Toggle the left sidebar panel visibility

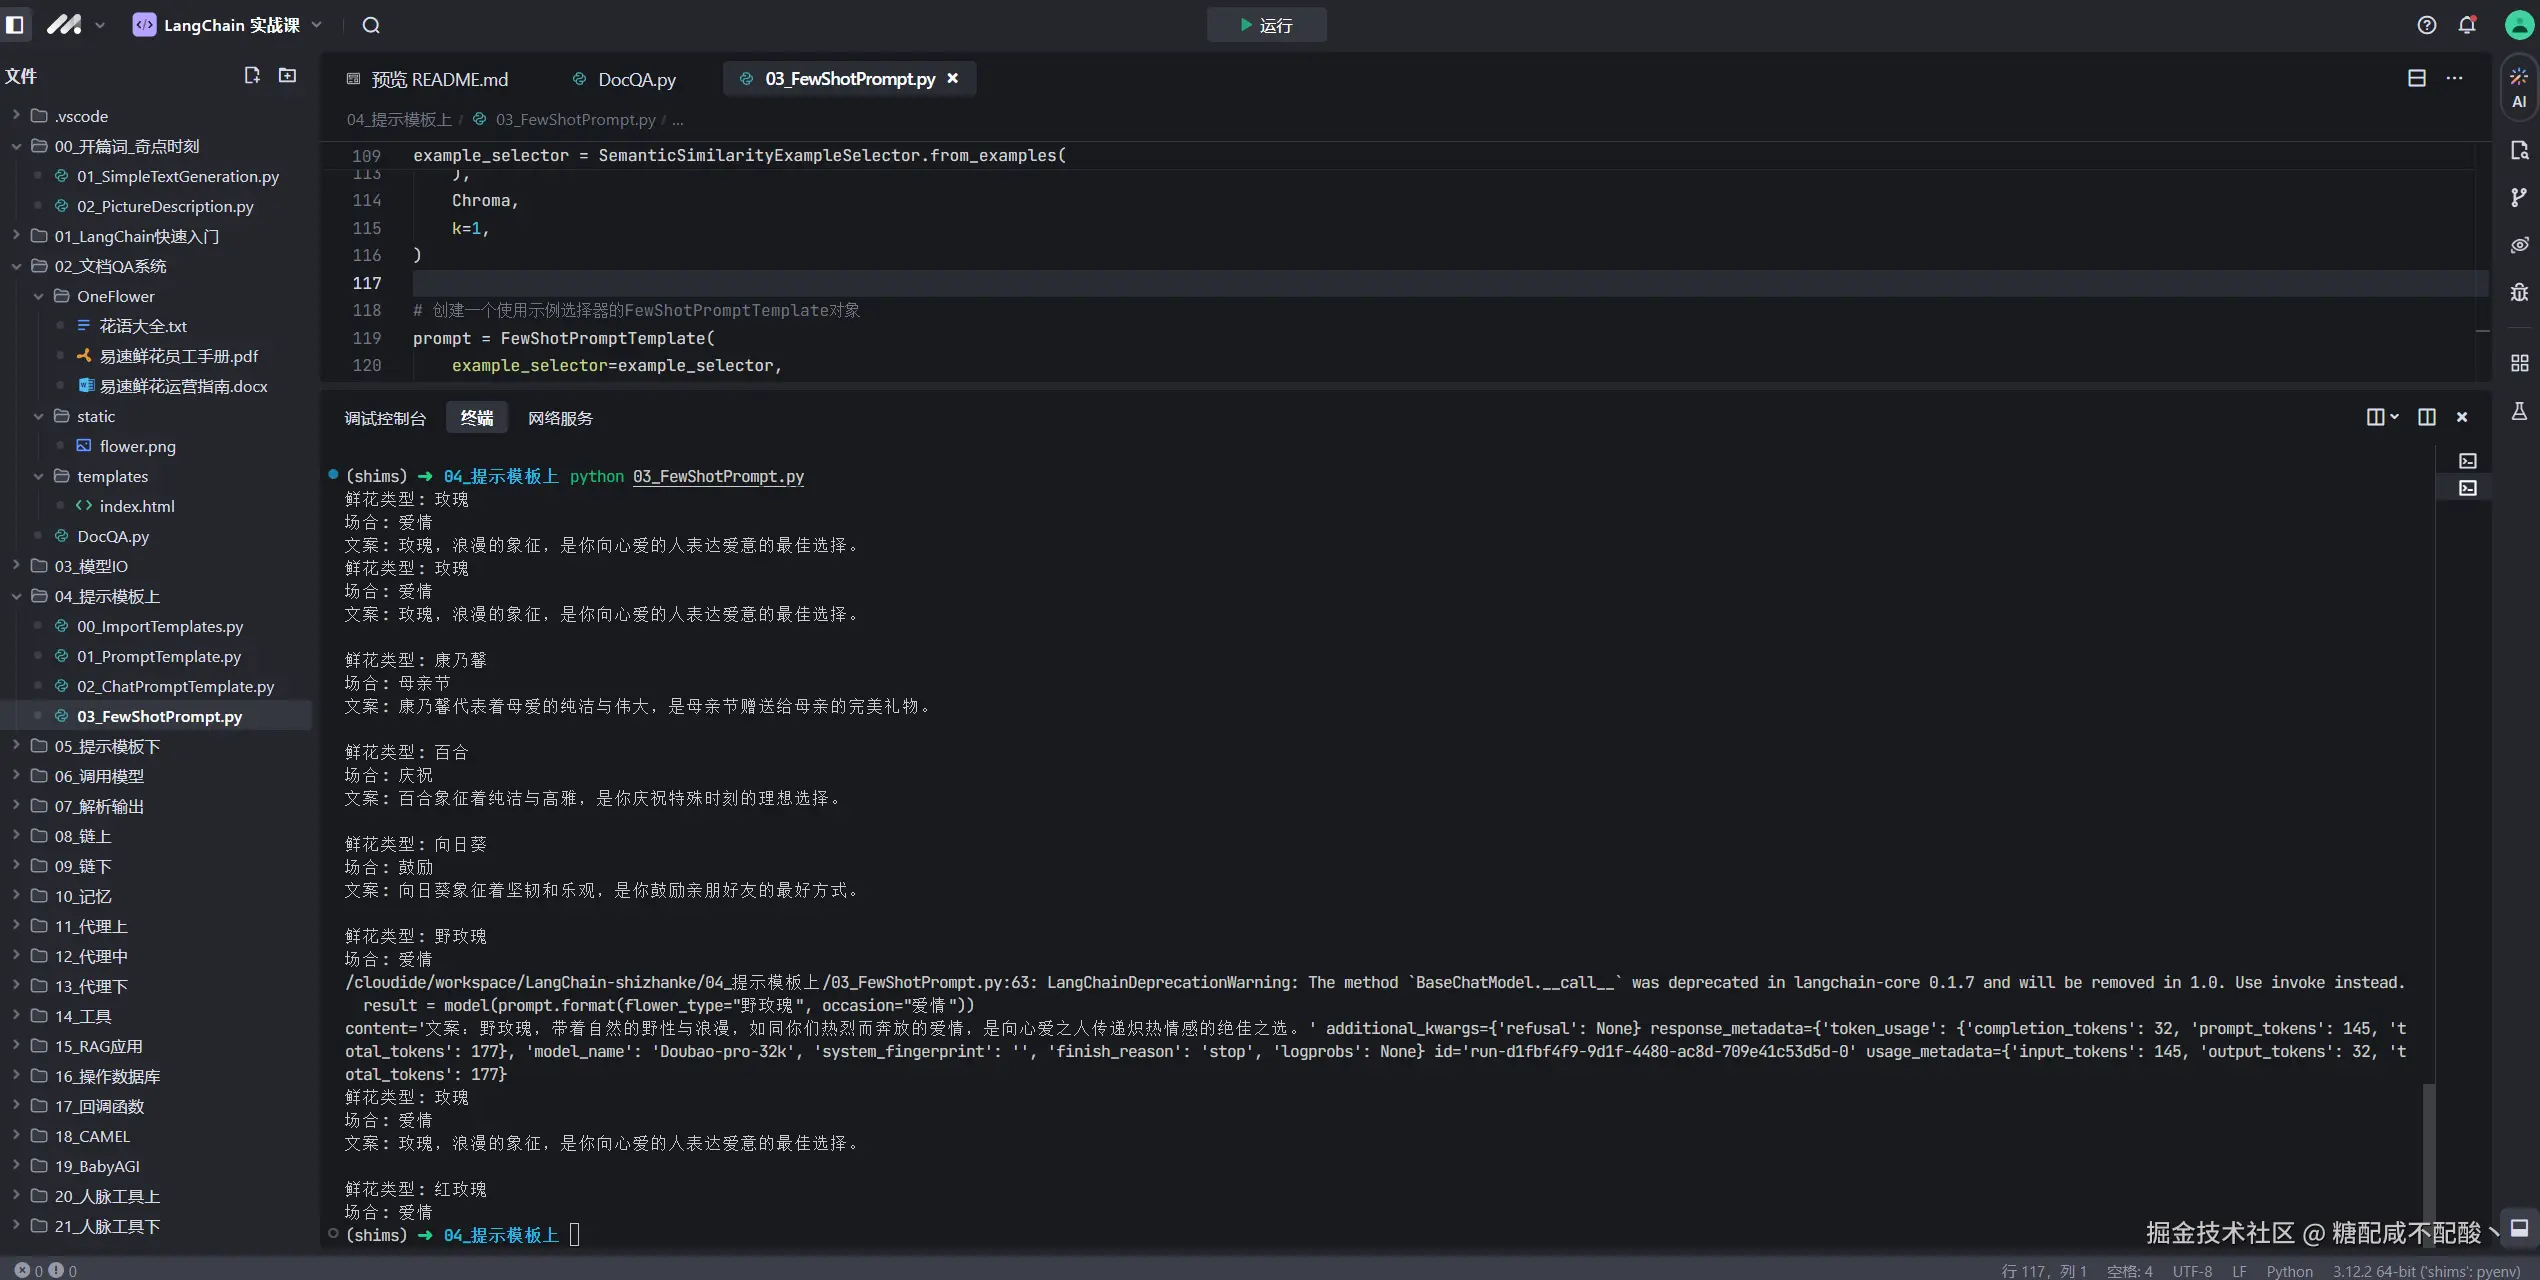coord(15,25)
